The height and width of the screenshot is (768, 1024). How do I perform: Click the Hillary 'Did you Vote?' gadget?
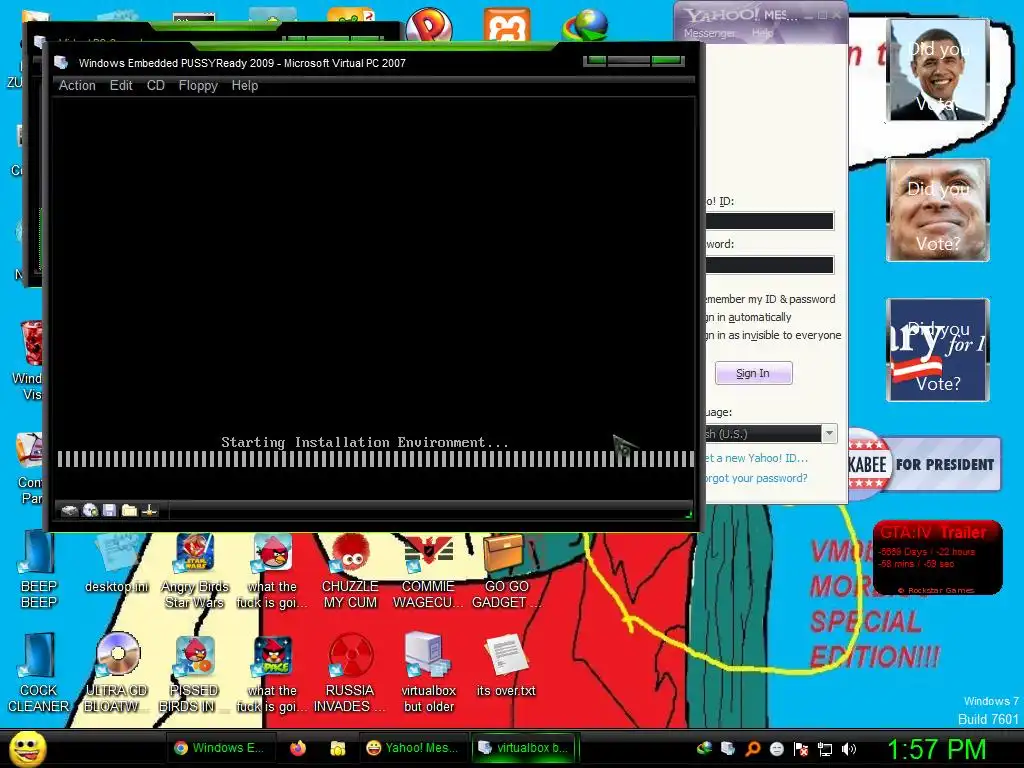pos(938,349)
